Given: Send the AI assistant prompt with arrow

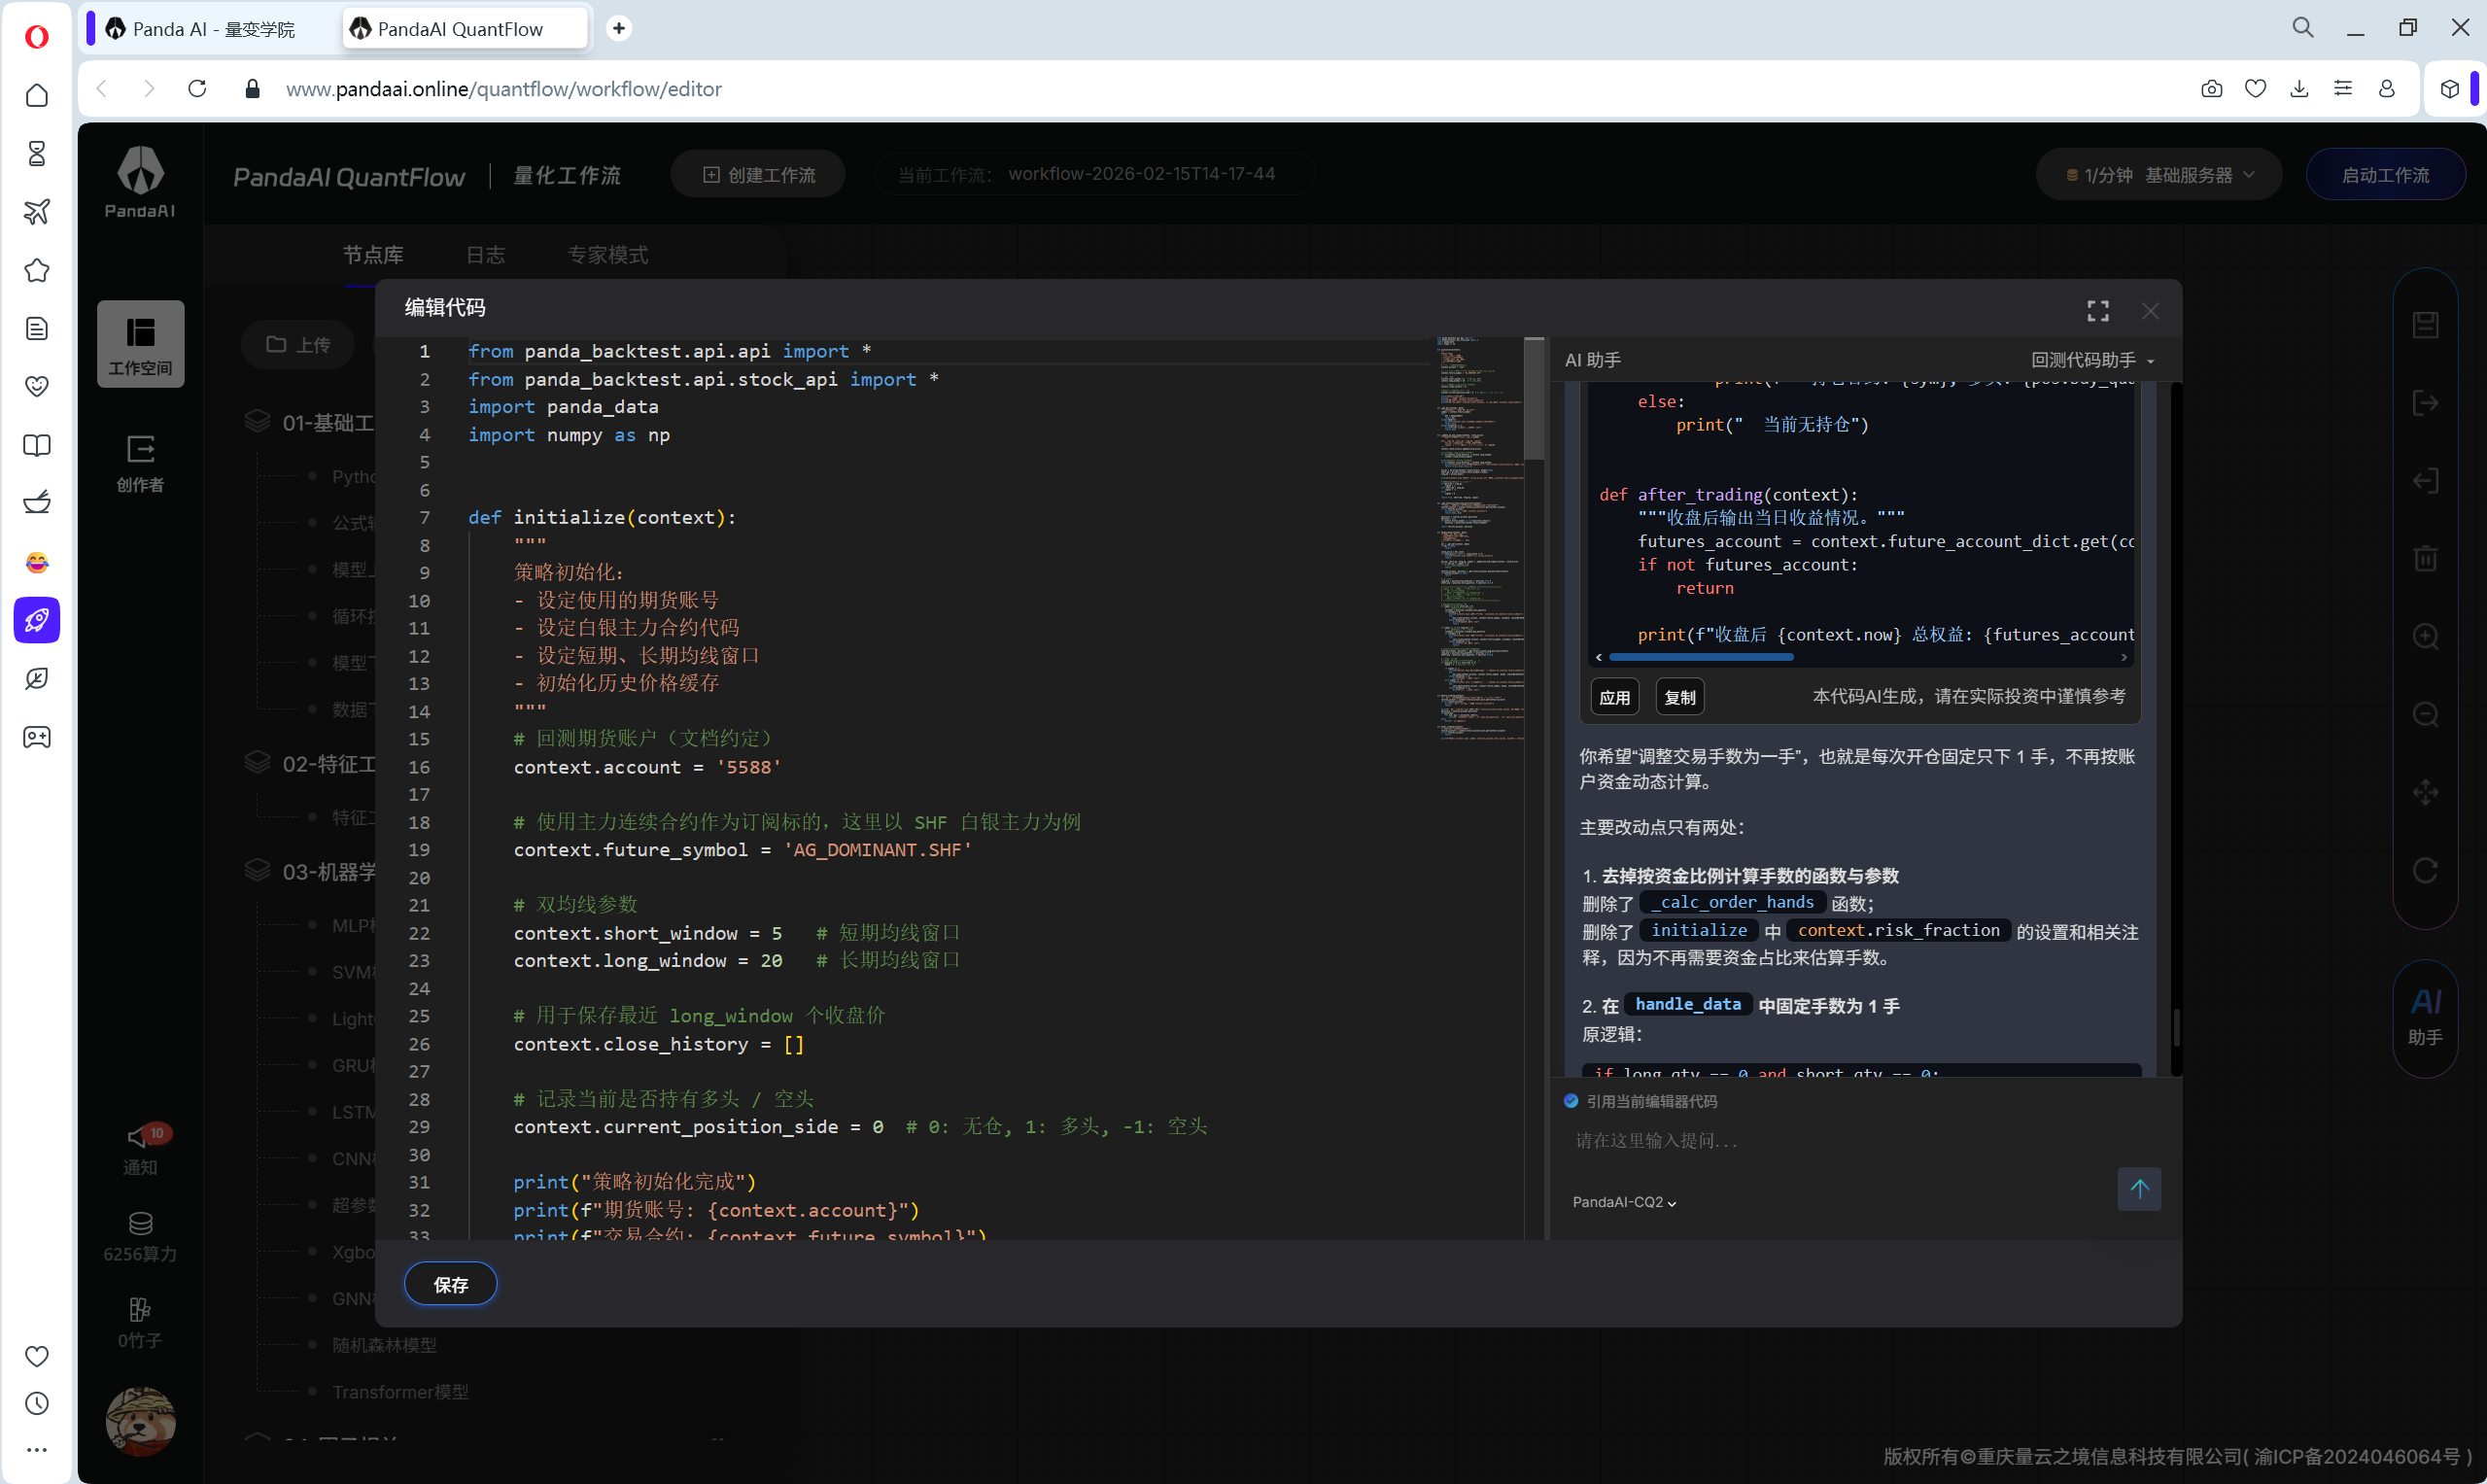Looking at the screenshot, I should [x=2139, y=1188].
